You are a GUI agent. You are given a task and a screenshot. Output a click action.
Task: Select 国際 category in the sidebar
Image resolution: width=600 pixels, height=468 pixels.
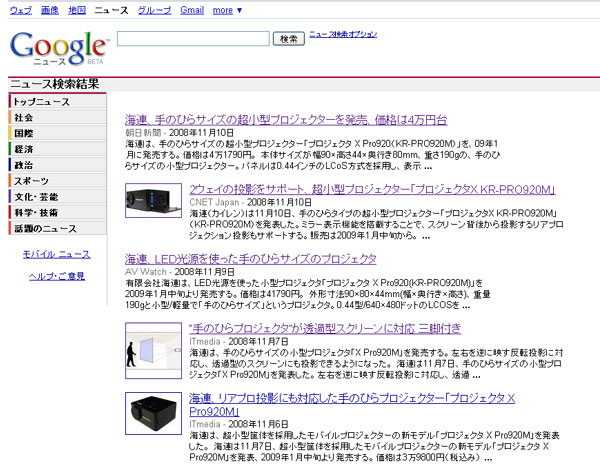click(58, 134)
